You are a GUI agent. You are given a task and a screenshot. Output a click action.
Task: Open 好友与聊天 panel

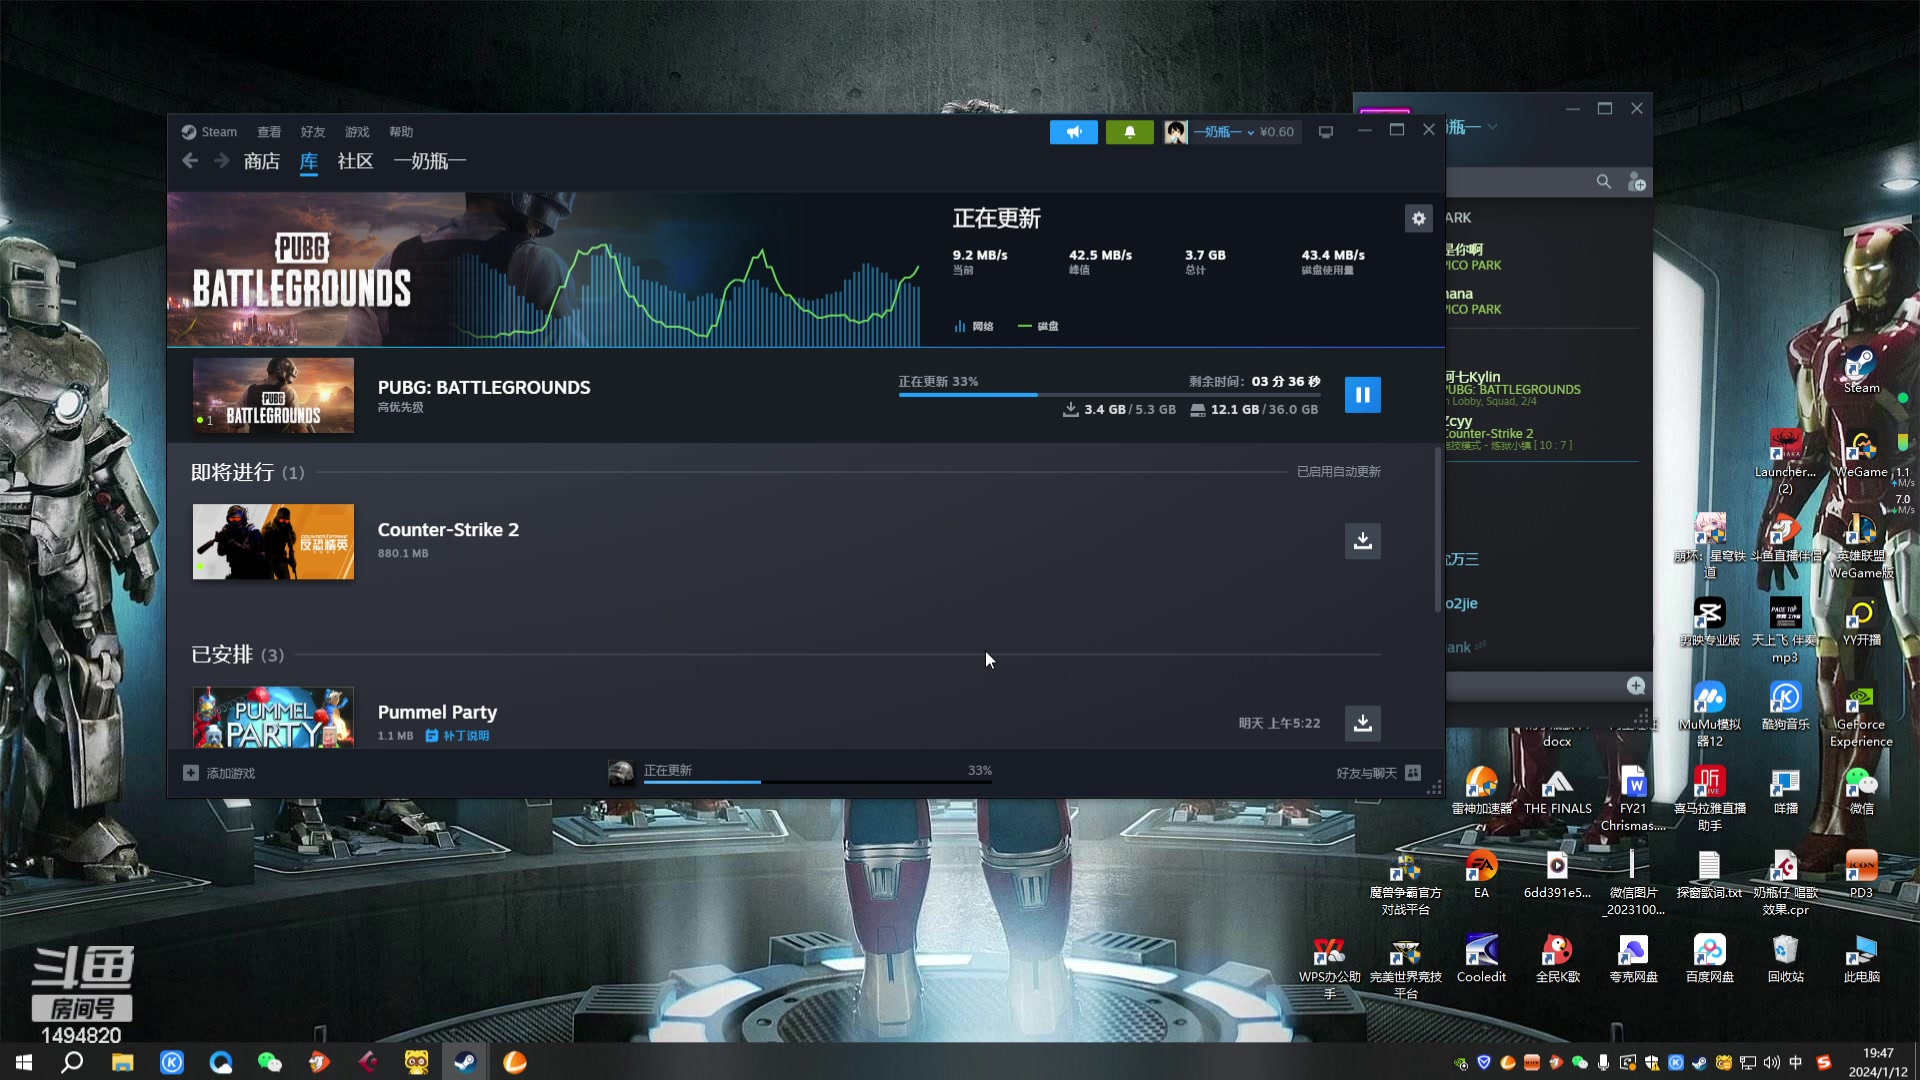click(1378, 773)
